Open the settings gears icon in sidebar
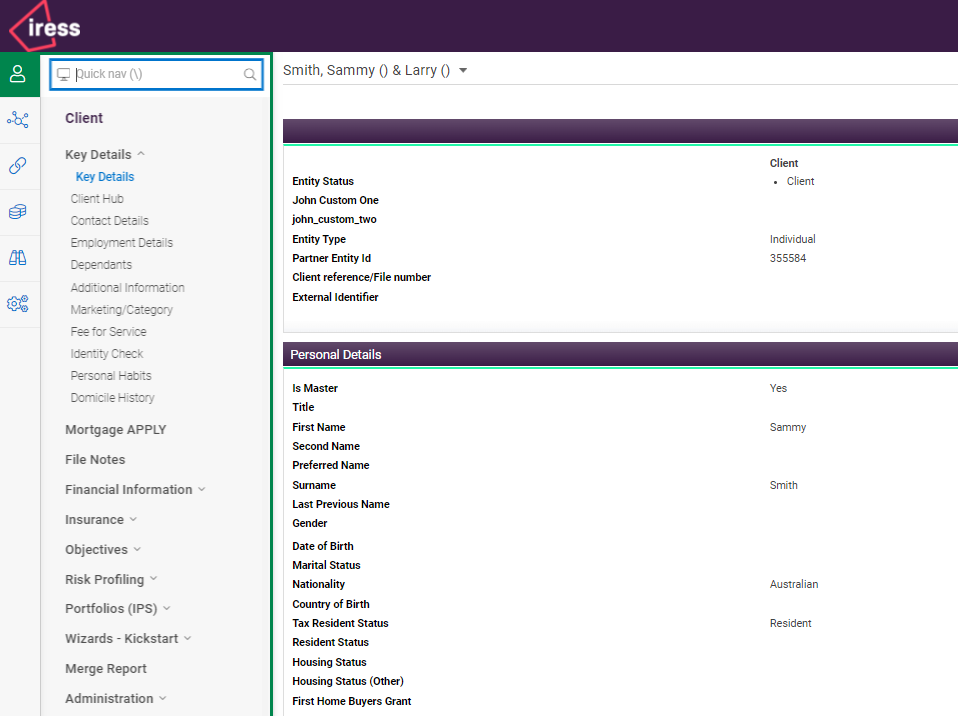Screen dimensions: 958x716 pos(18,304)
